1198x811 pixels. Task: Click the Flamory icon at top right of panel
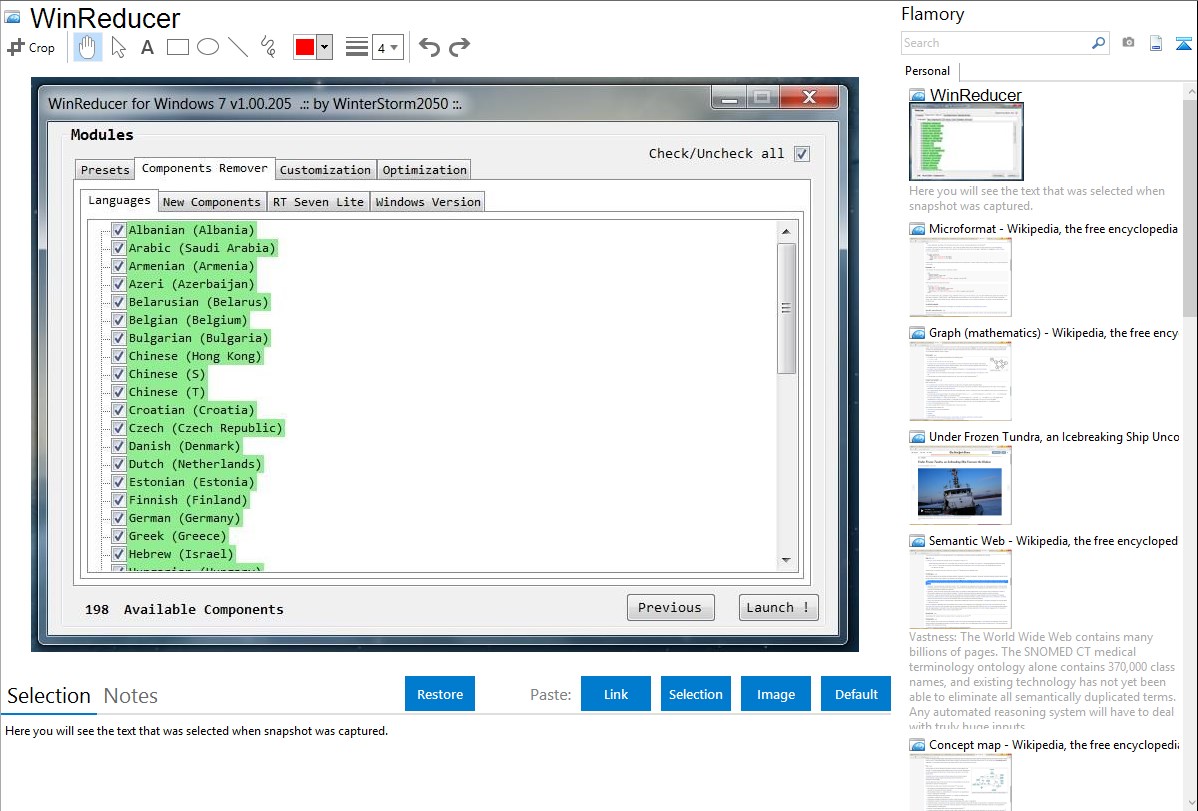click(x=1183, y=43)
